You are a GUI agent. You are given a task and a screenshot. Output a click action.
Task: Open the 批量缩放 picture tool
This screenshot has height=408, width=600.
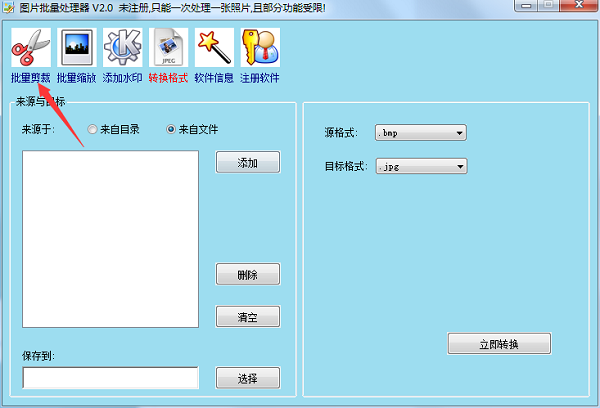77,47
